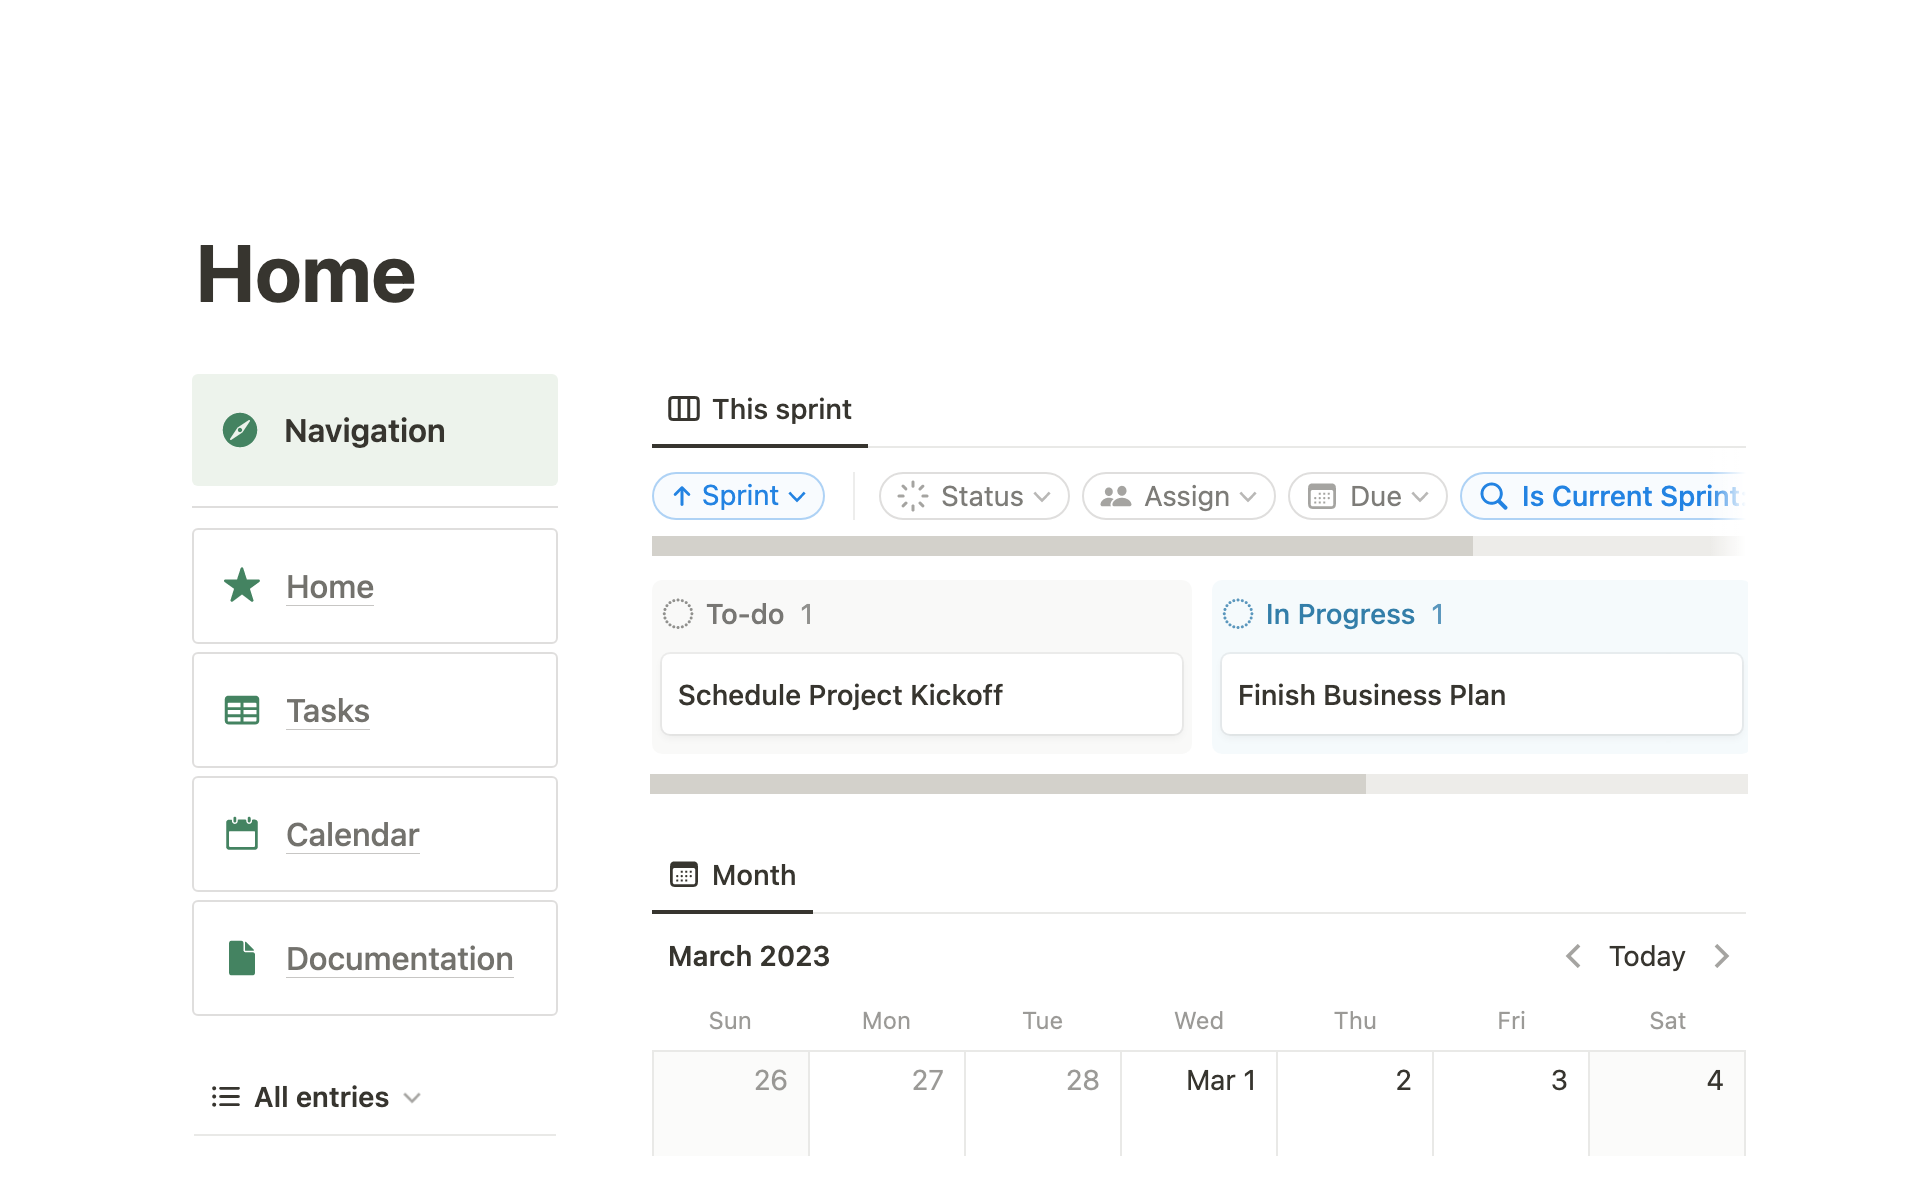Click the magnifier icon in Is Current Sprint filter
1920x1200 pixels.
[x=1494, y=496]
